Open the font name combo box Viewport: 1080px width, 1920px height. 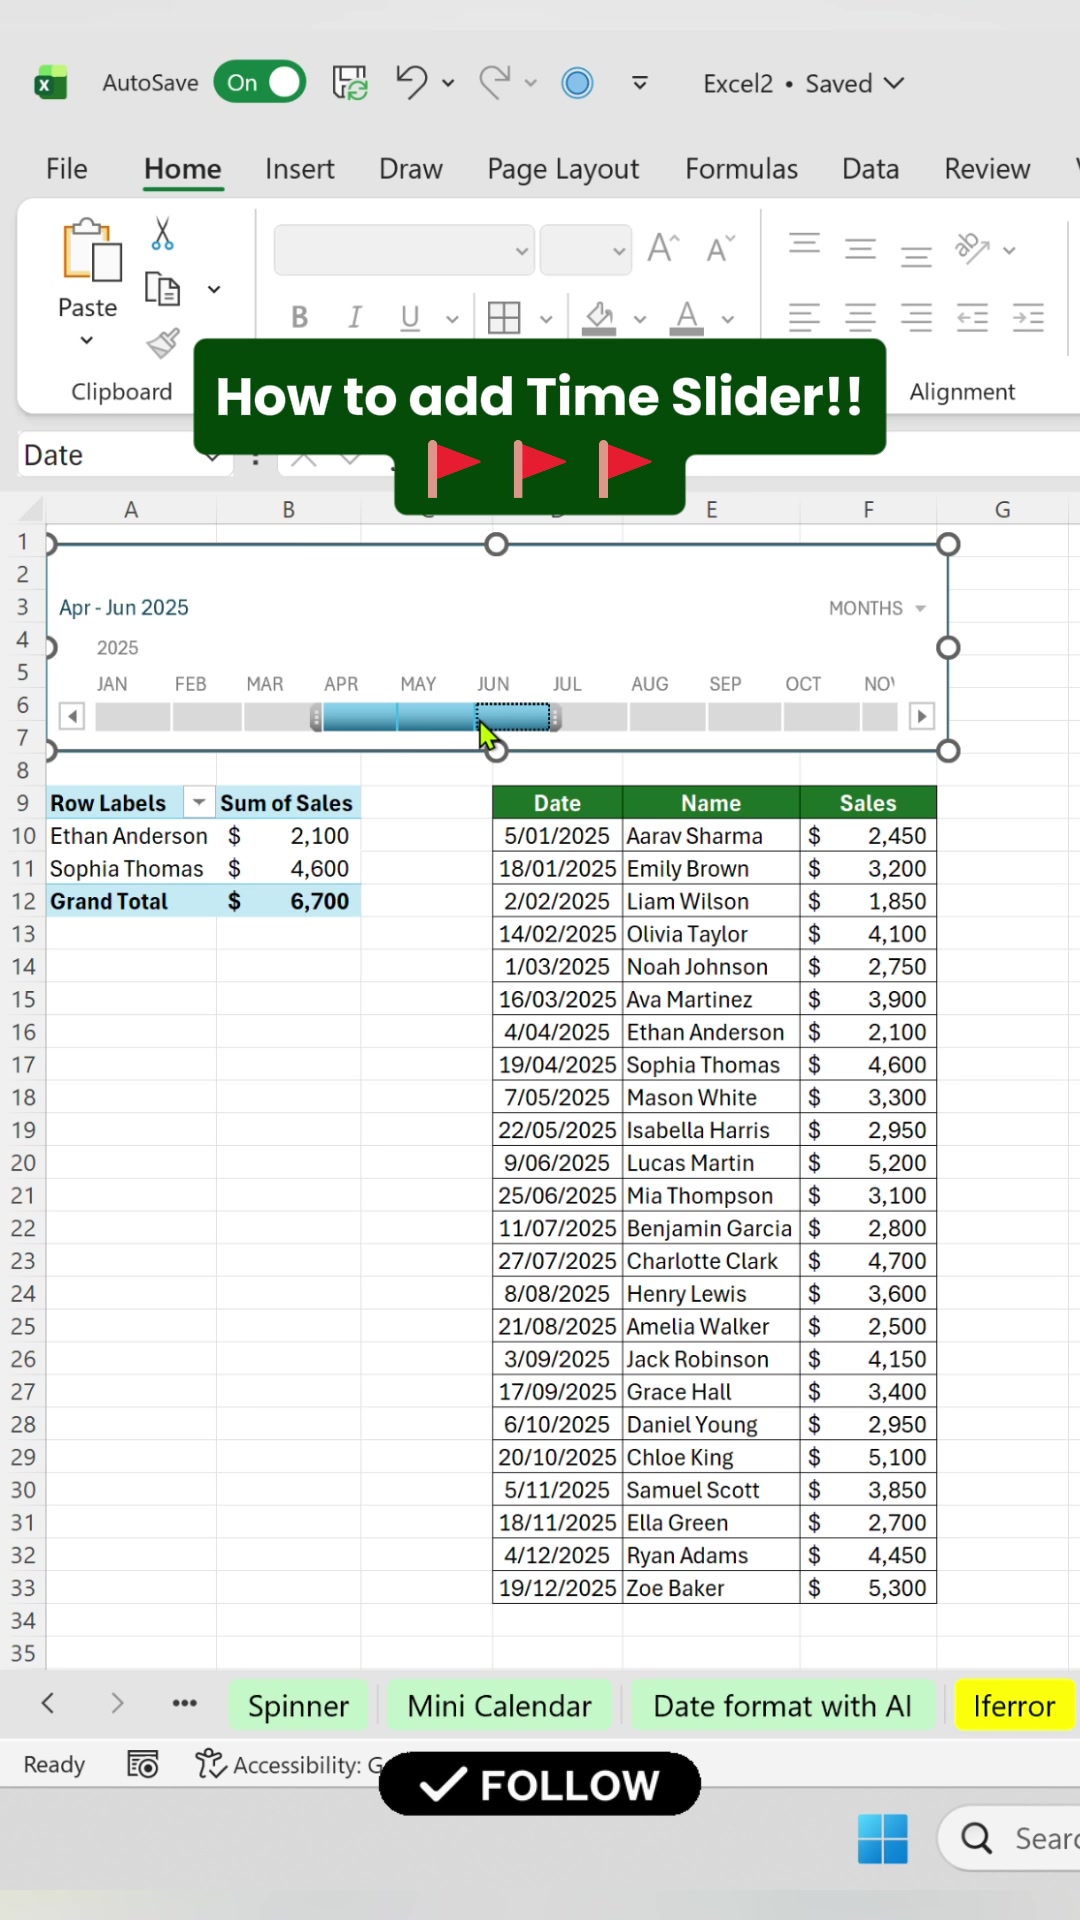pos(403,250)
